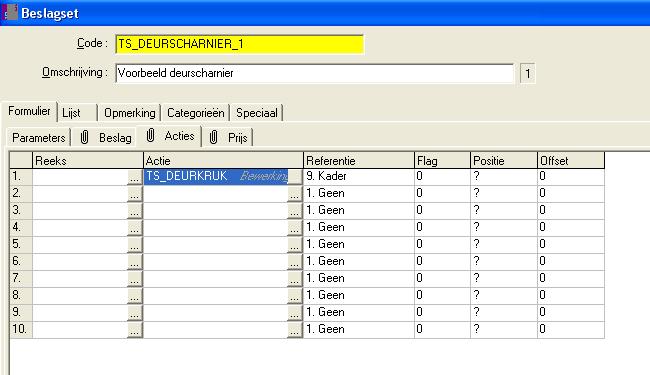This screenshot has height=375, width=650.
Task: Click the Actie column header
Action: [x=223, y=160]
